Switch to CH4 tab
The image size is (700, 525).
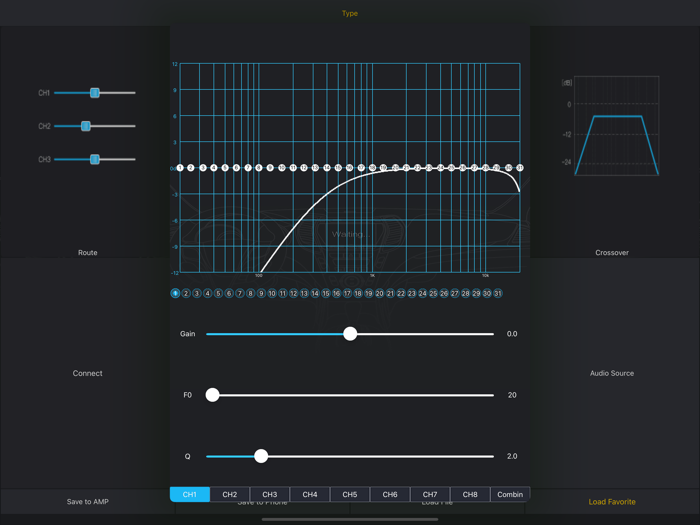point(310,494)
